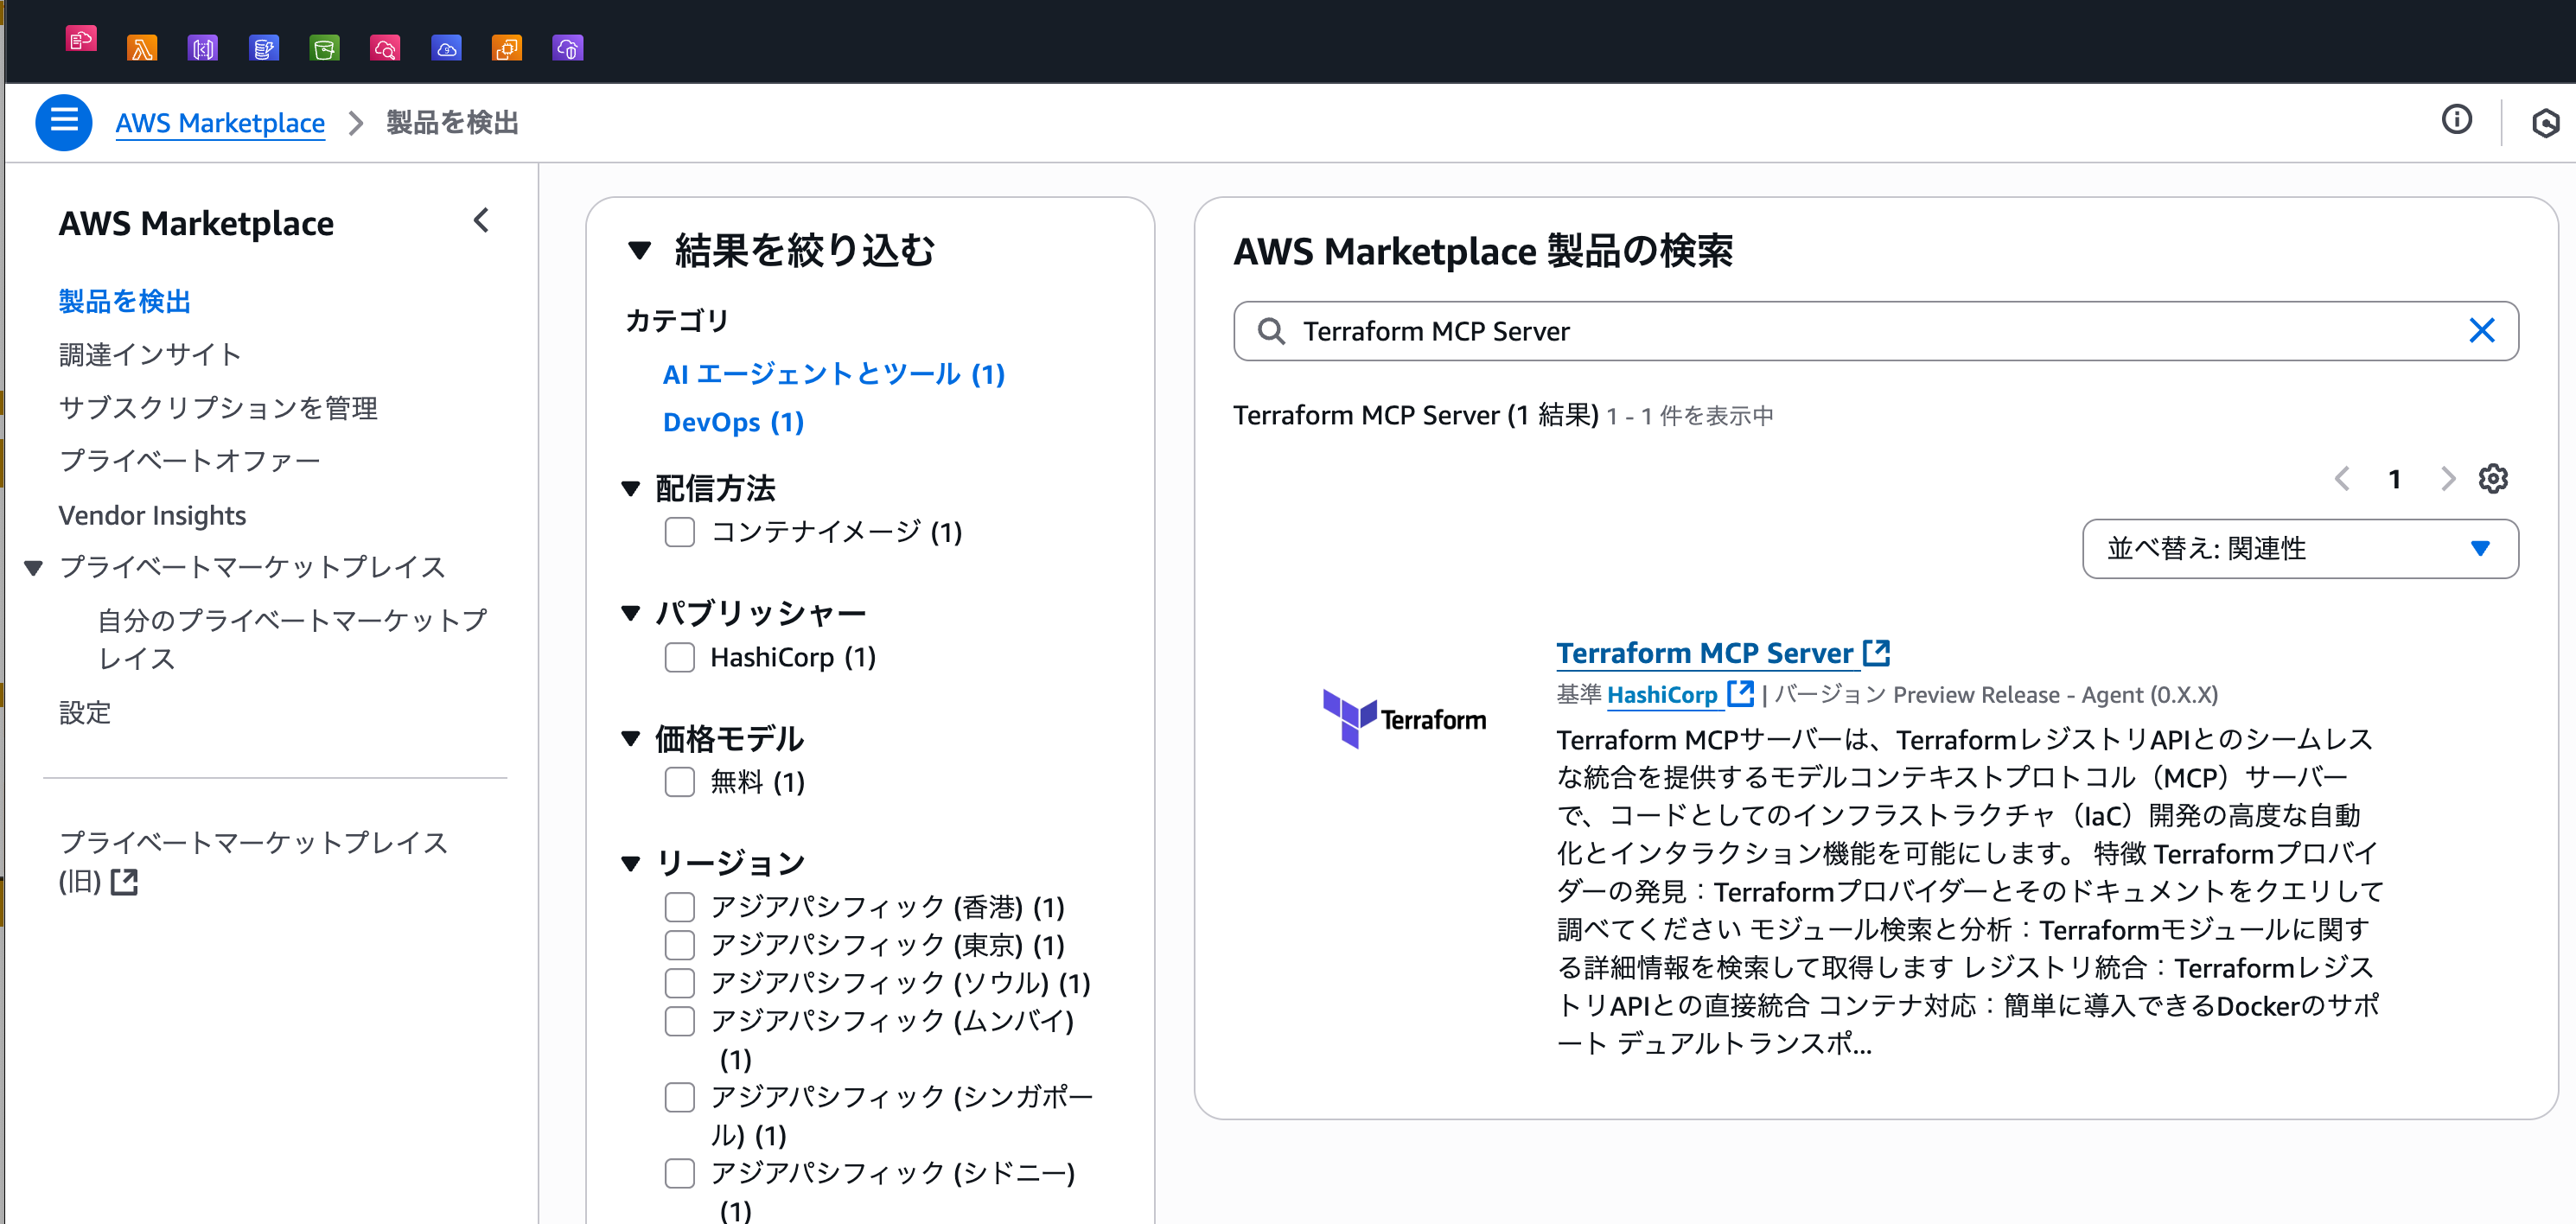Open the EC2 shortcut icon
This screenshot has width=2576, height=1224.
click(x=507, y=48)
